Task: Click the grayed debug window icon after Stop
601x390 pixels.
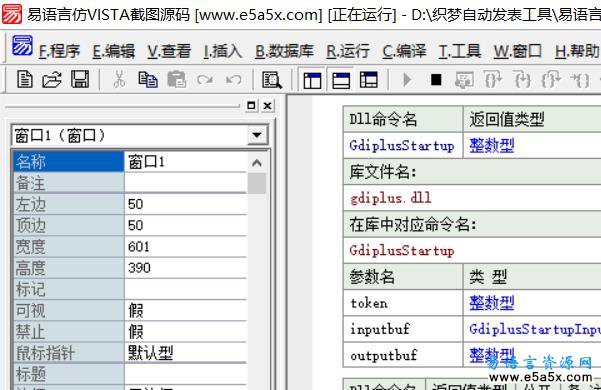Action: (x=464, y=80)
